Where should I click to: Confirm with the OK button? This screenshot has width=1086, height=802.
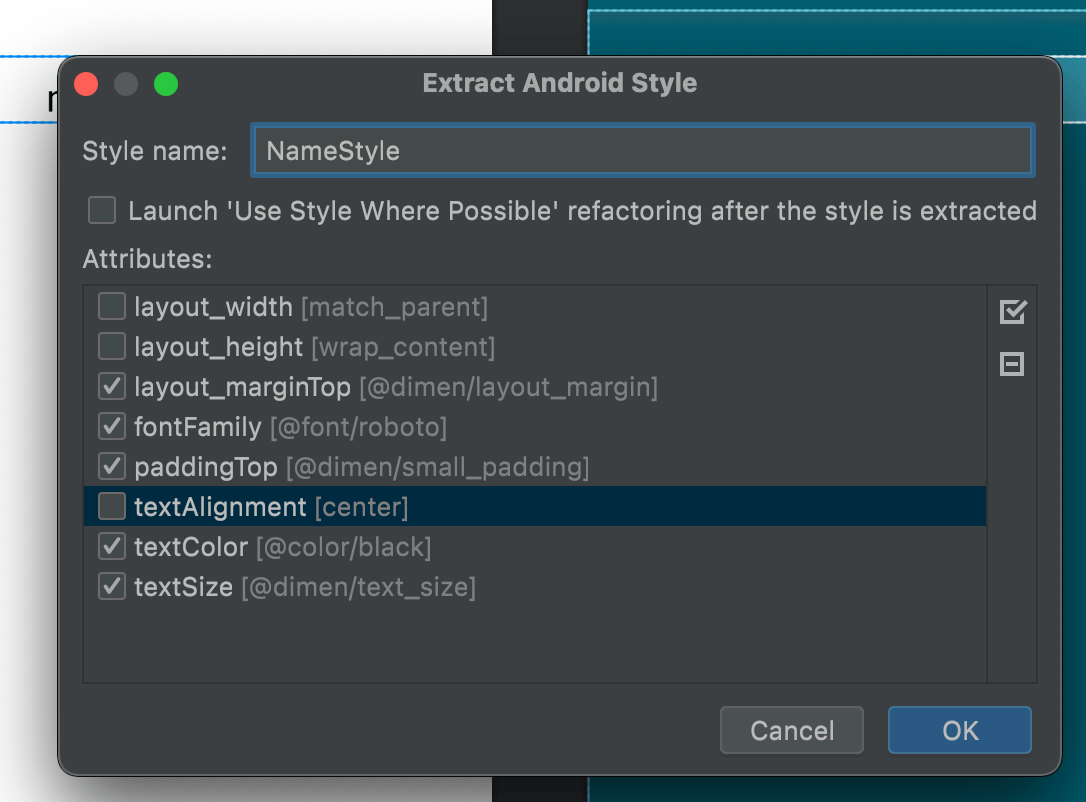tap(959, 730)
